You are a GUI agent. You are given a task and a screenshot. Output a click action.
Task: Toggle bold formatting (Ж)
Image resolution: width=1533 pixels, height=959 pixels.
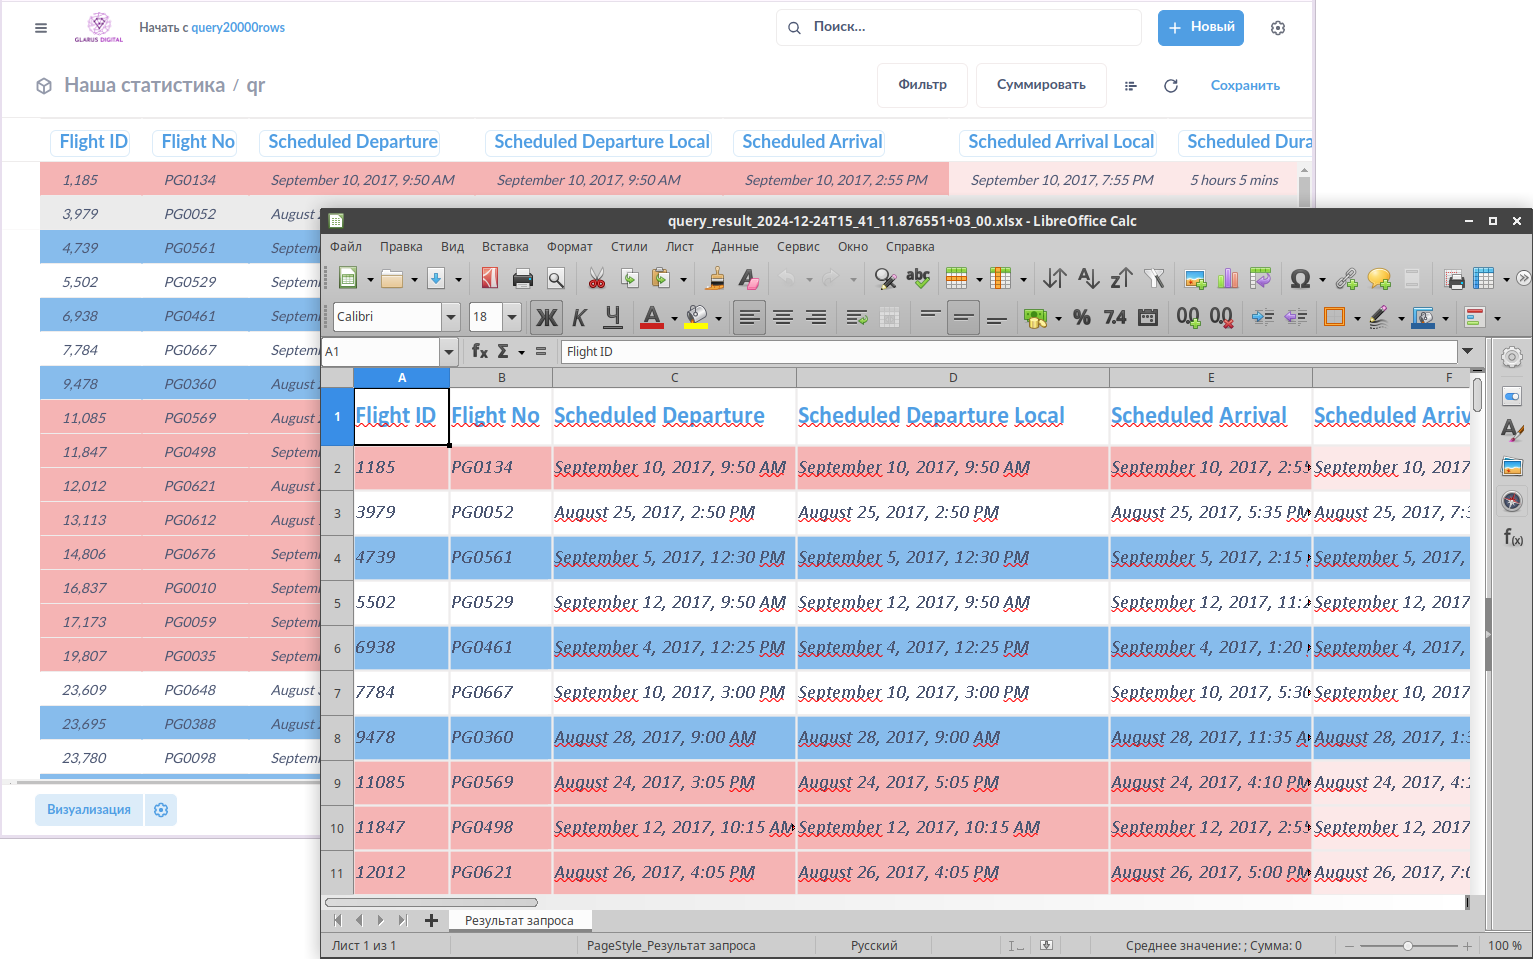(546, 317)
